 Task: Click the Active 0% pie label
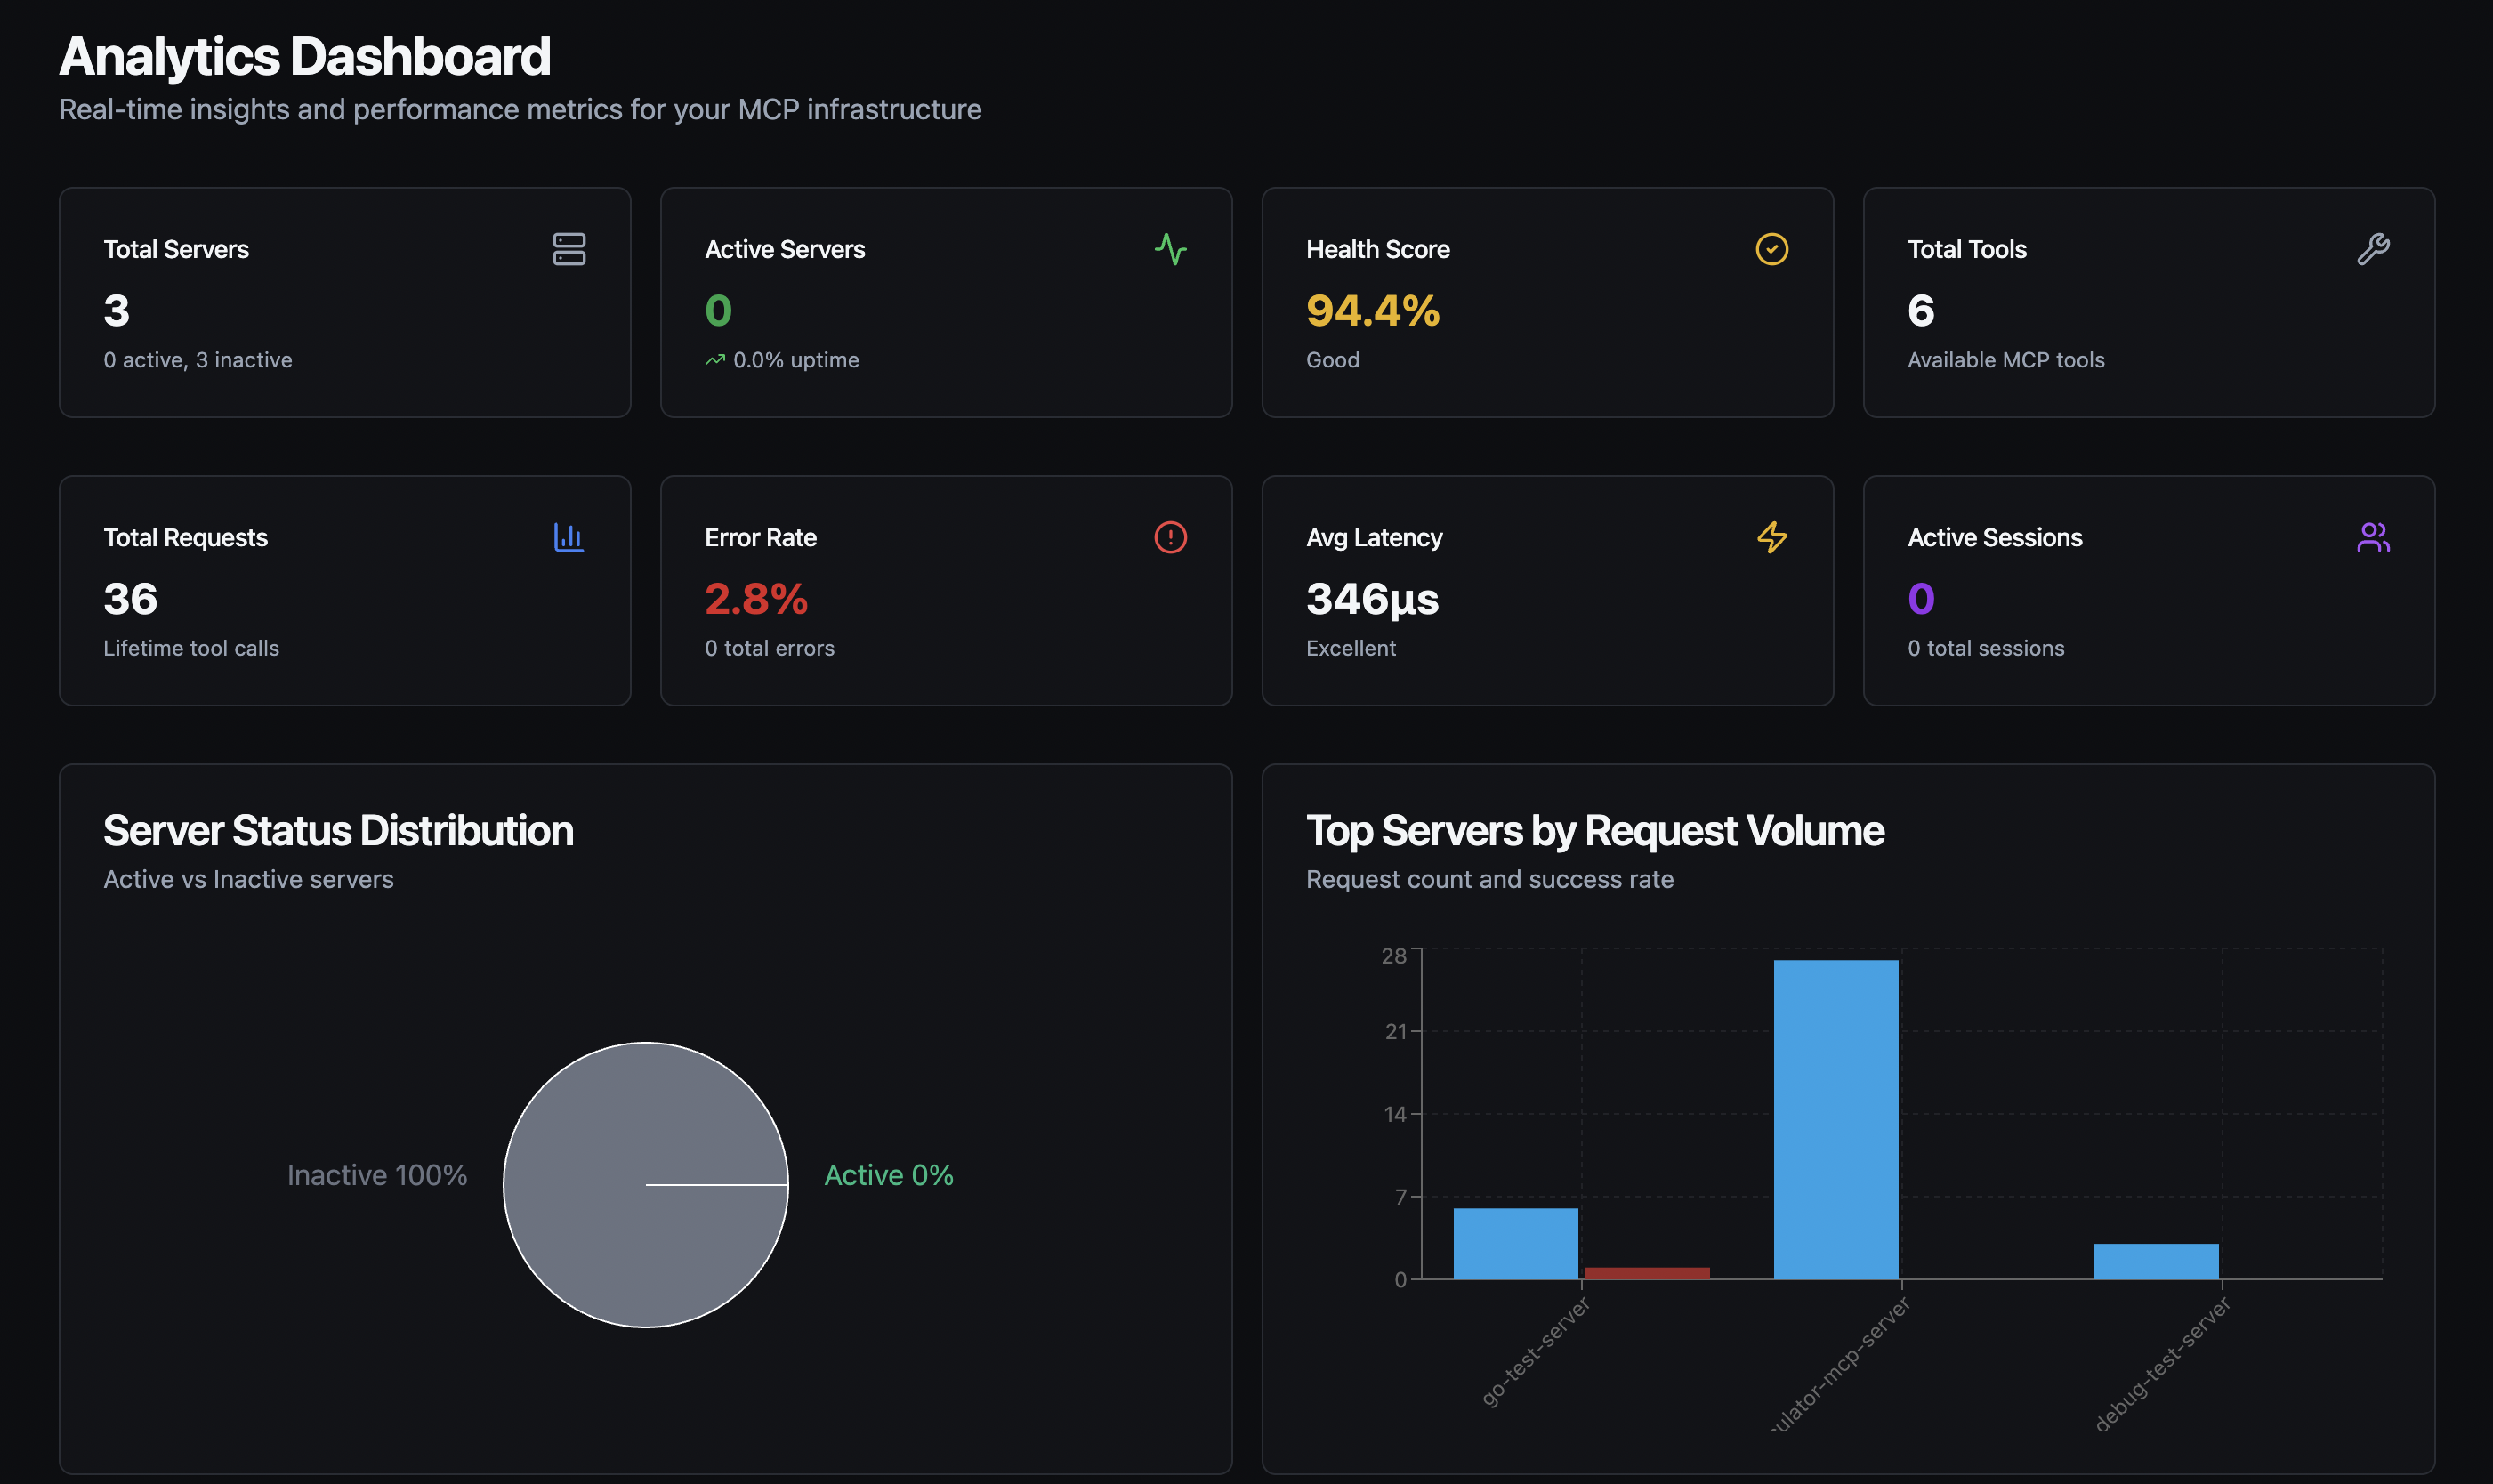point(888,1175)
